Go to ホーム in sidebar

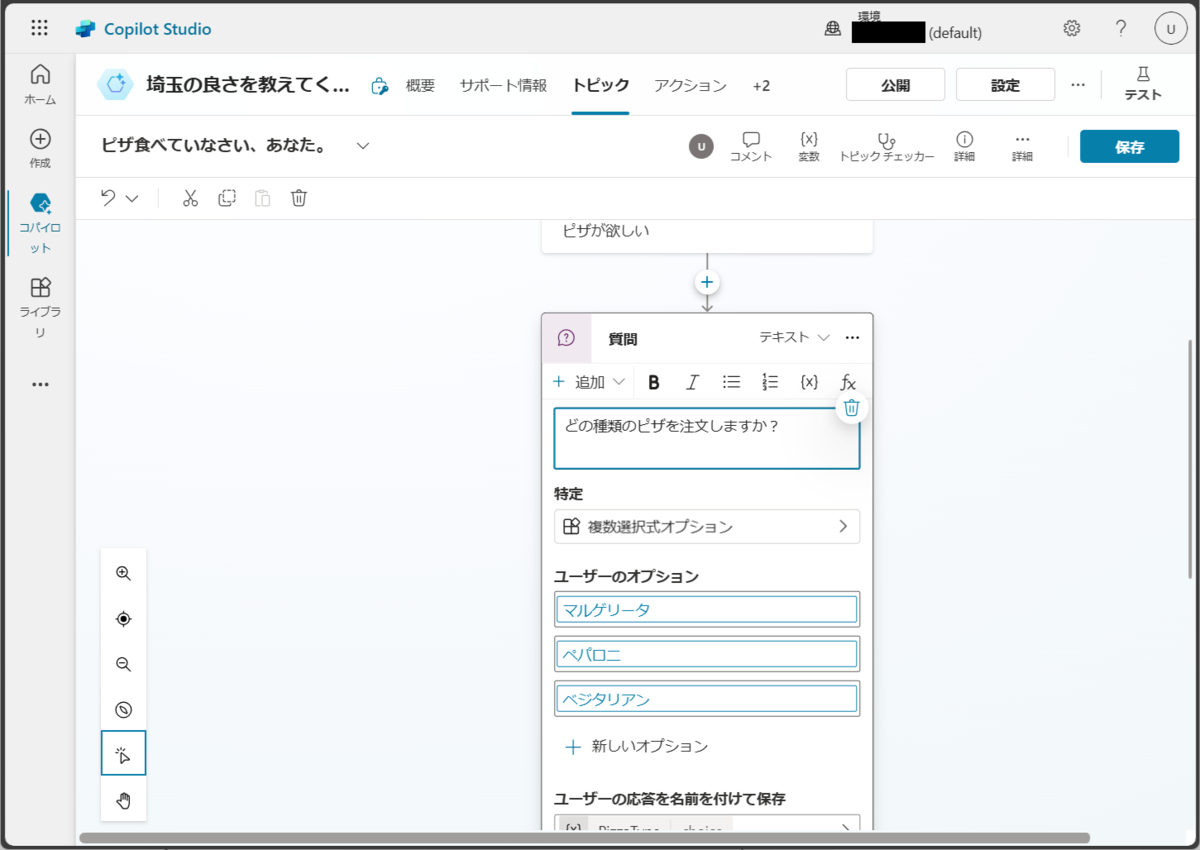coord(40,85)
